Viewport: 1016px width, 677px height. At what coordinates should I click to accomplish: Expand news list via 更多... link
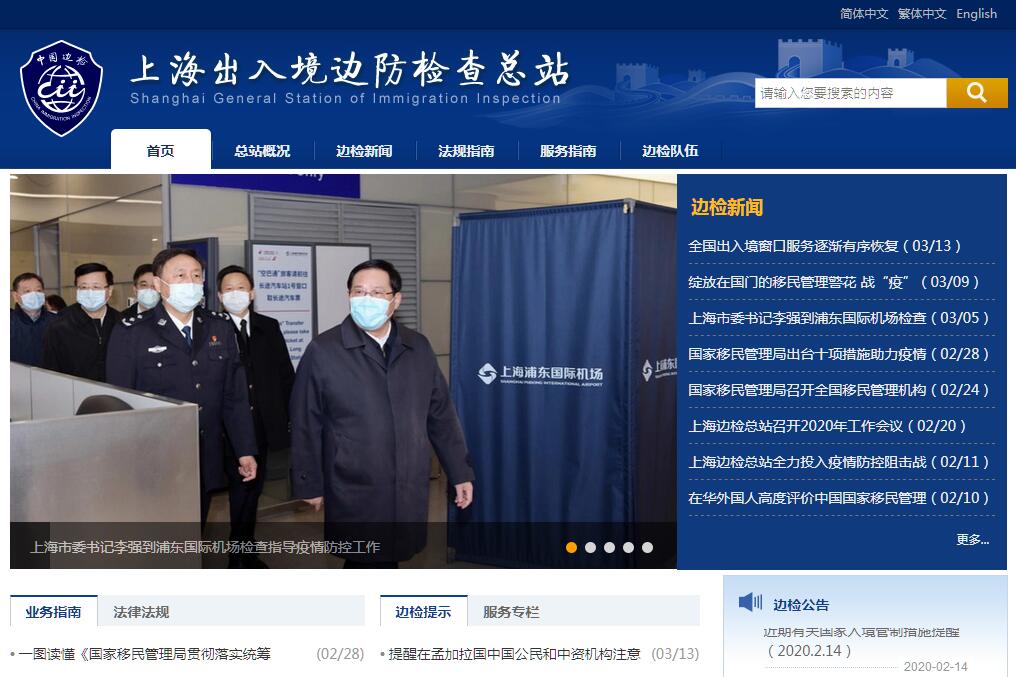tap(972, 539)
